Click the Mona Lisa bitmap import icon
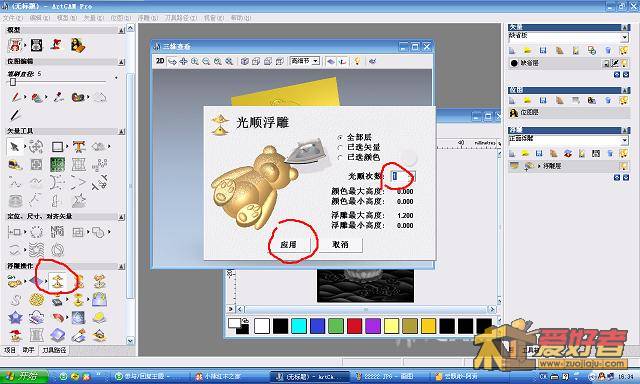 pos(78,45)
